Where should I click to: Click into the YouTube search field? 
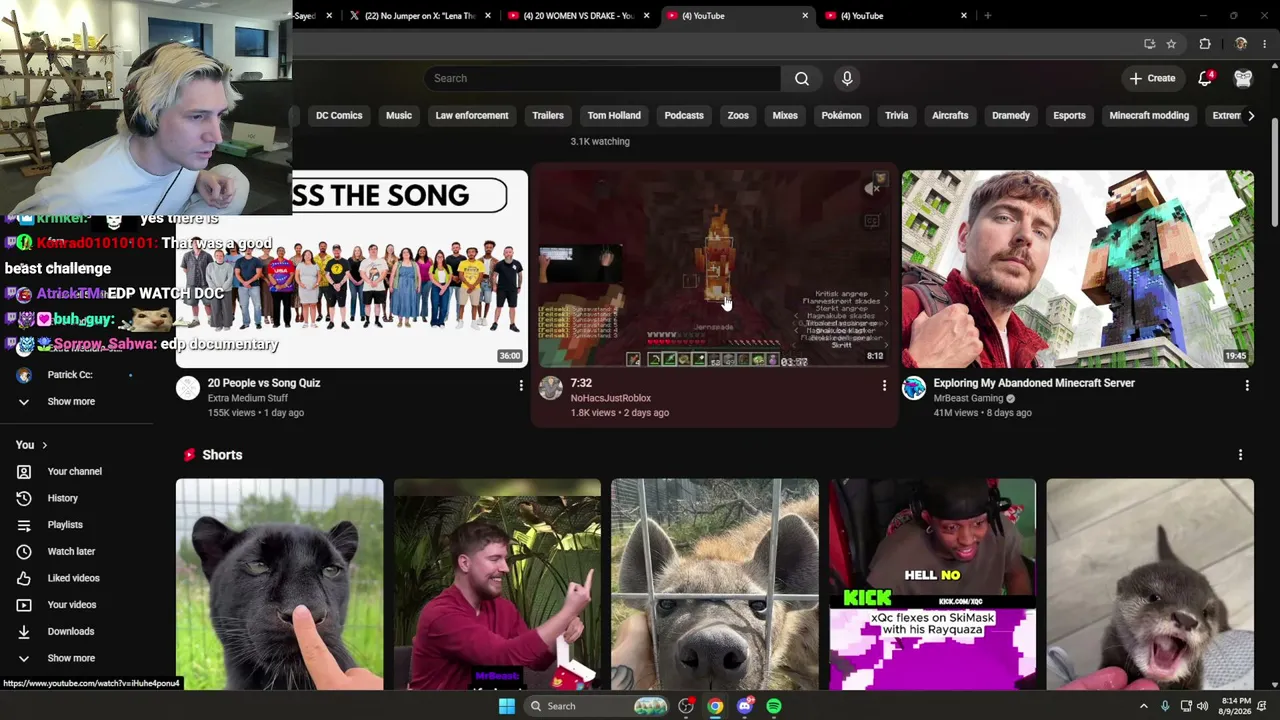[603, 78]
